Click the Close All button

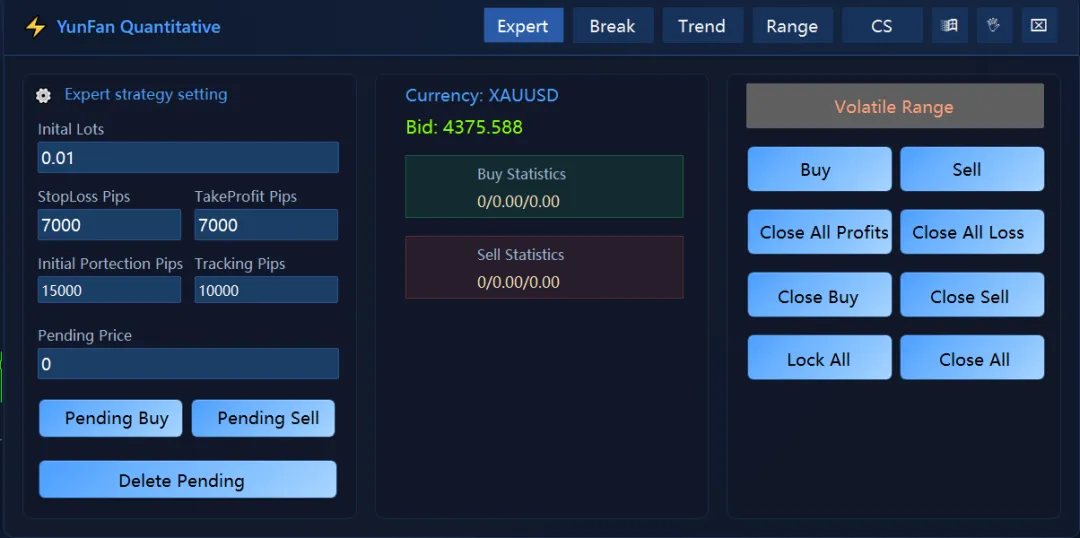coord(972,358)
